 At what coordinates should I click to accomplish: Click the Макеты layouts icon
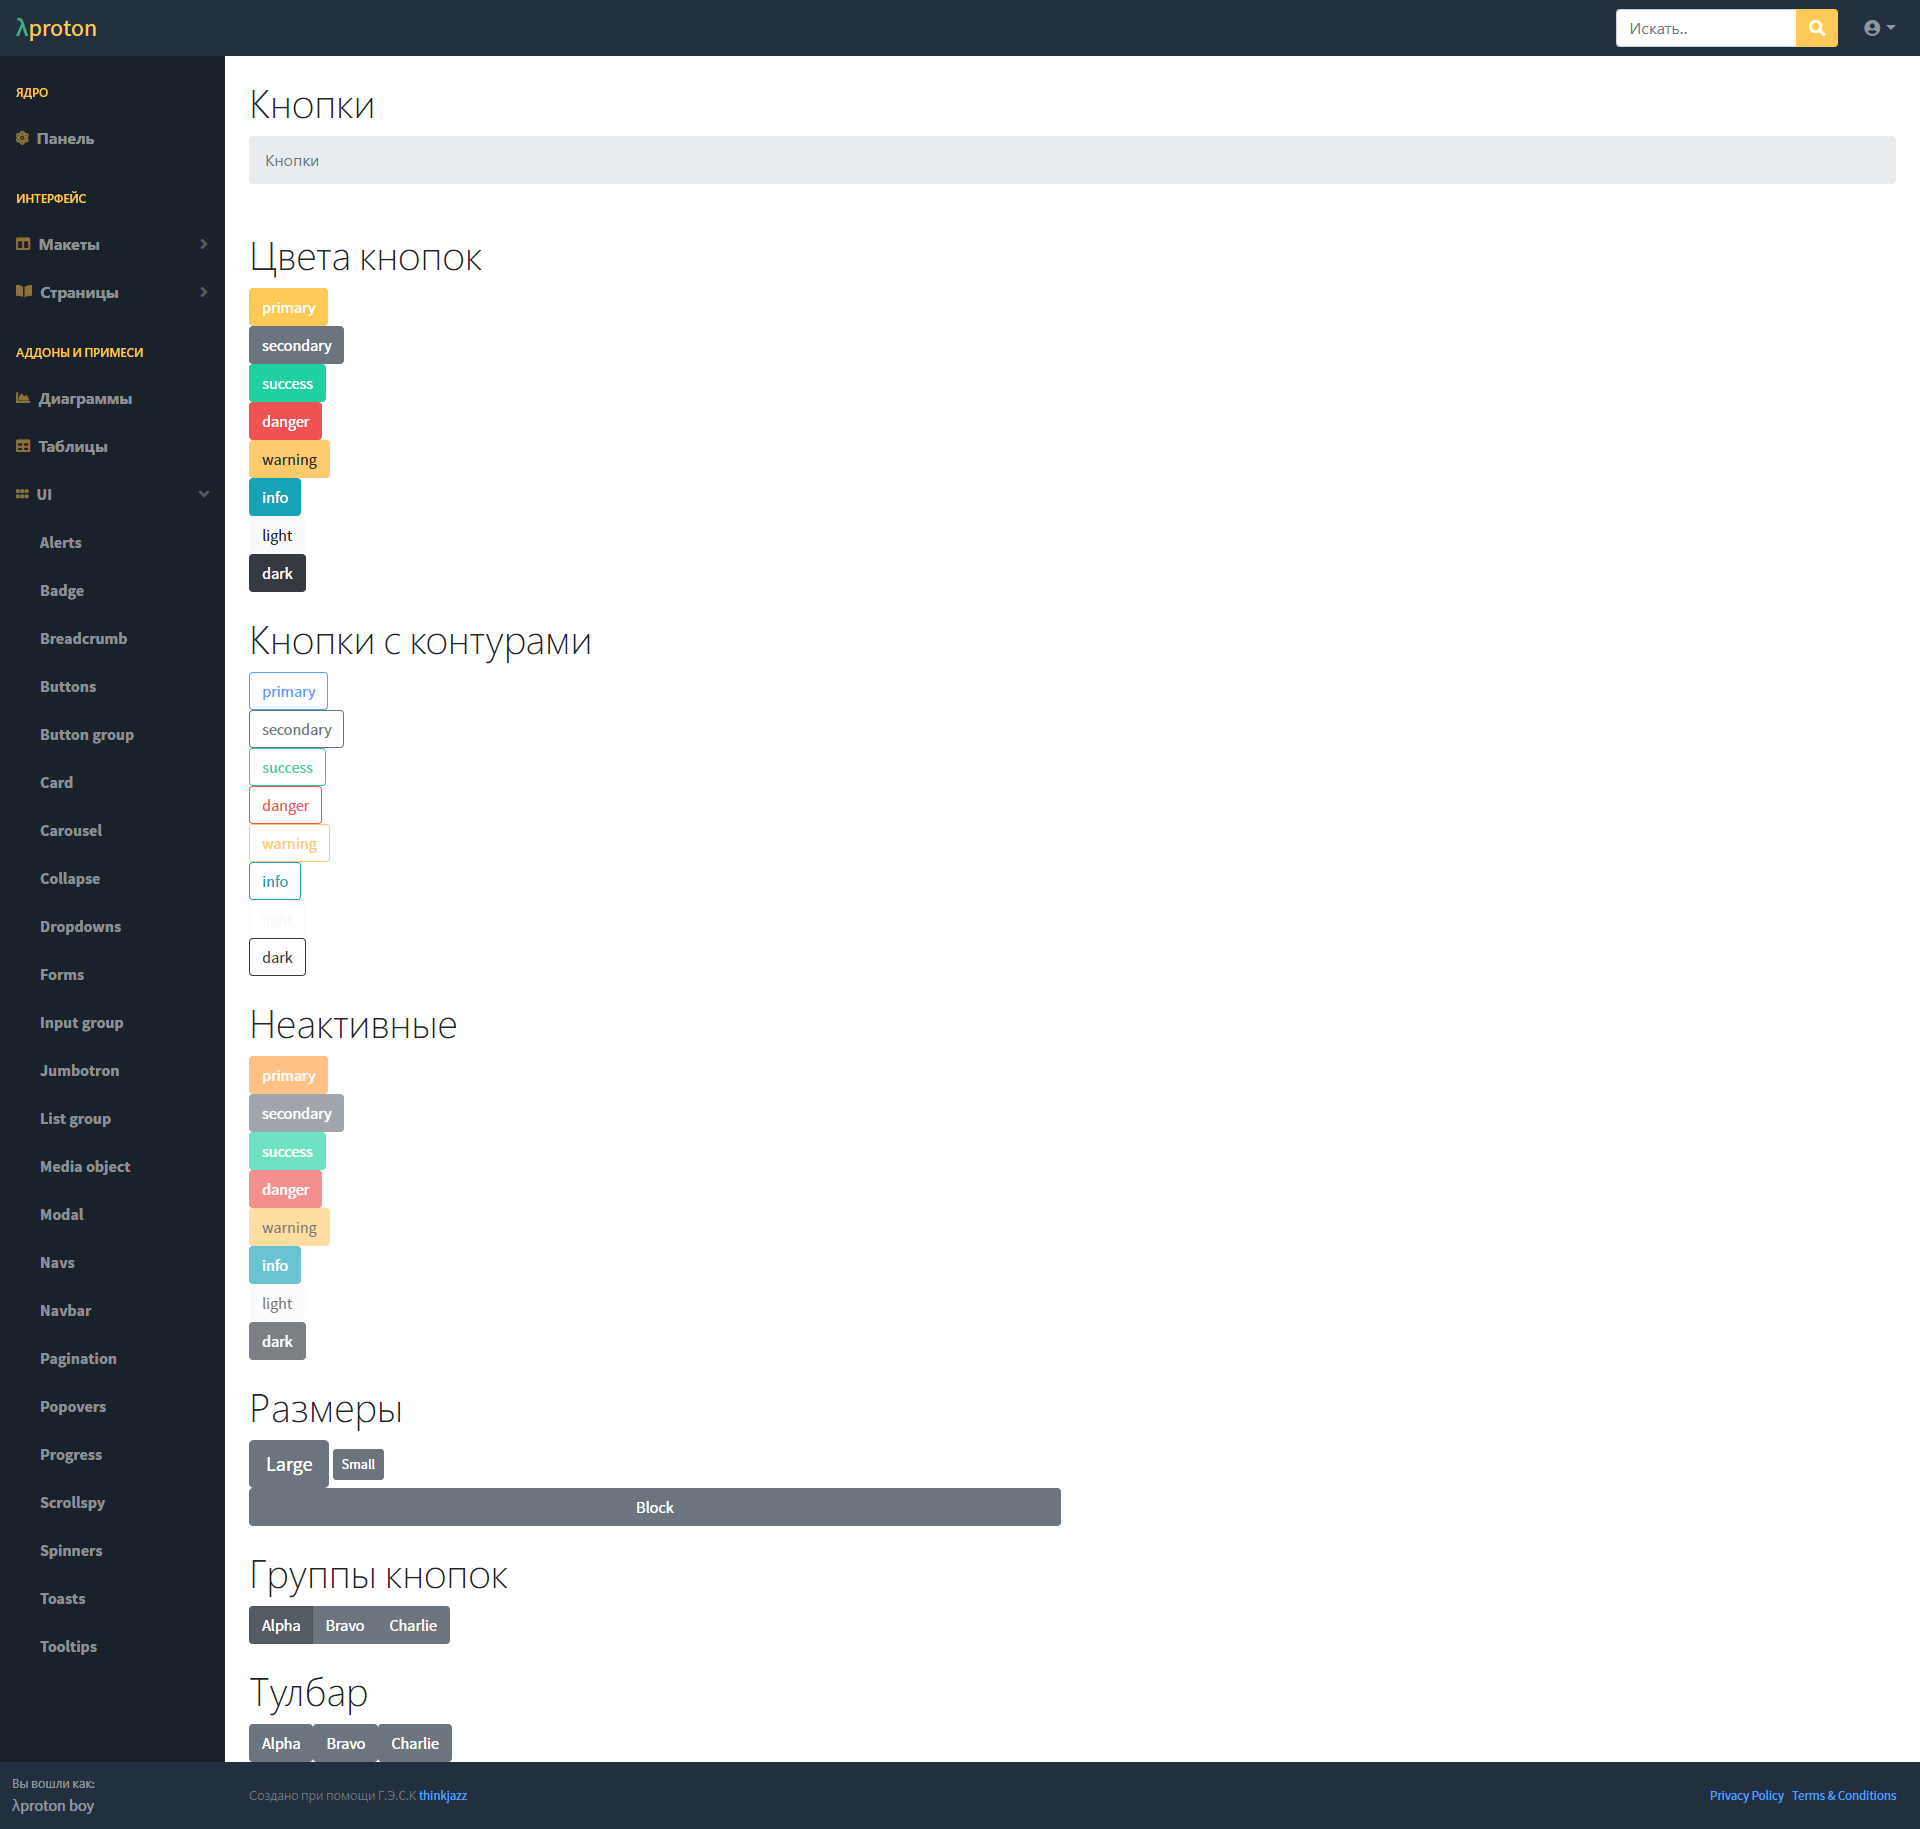pos(23,244)
